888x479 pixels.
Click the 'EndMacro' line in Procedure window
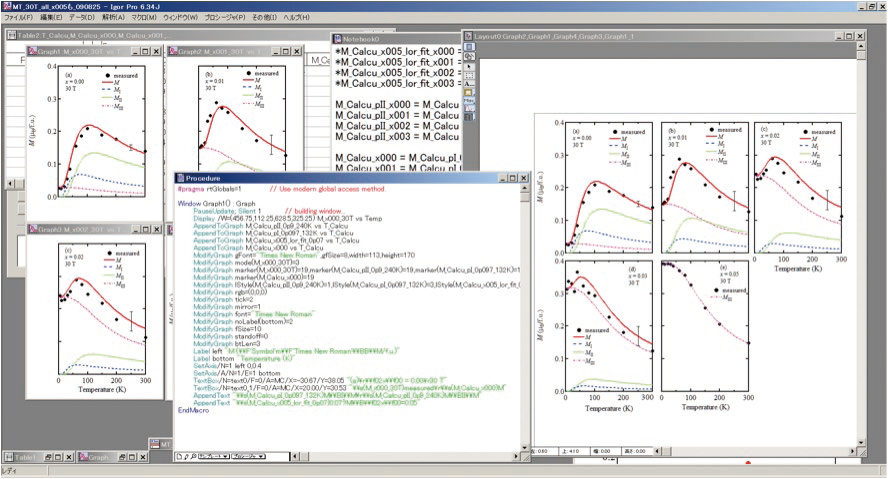pos(193,410)
